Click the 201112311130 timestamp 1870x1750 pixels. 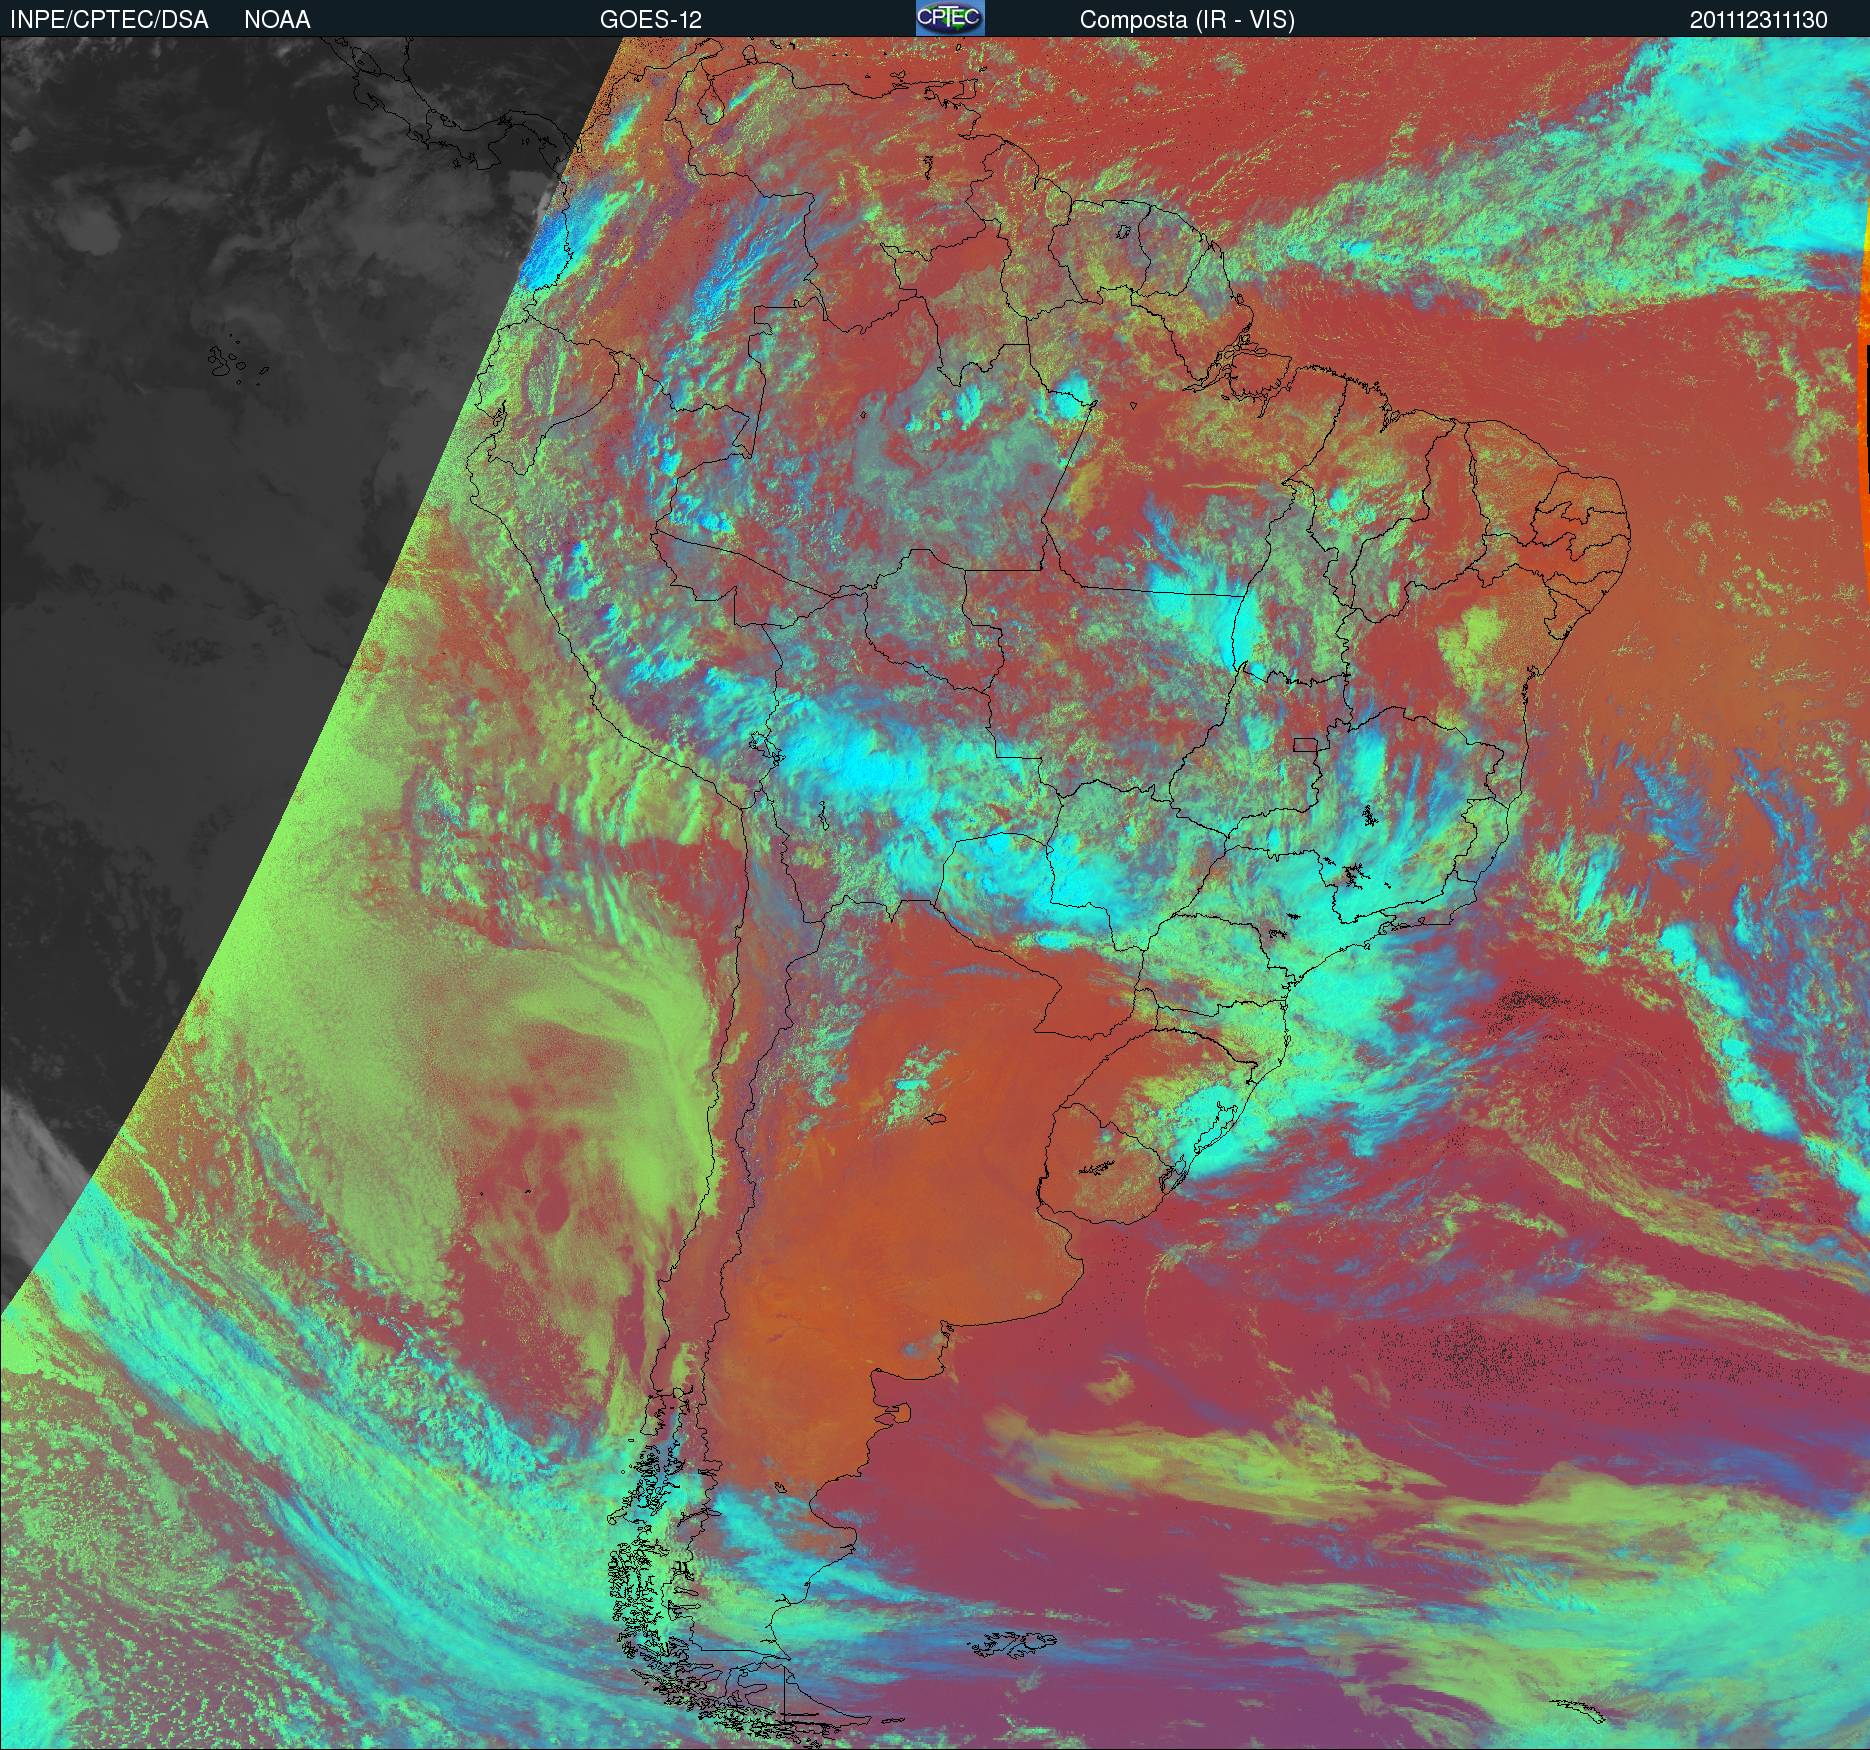tap(1759, 20)
